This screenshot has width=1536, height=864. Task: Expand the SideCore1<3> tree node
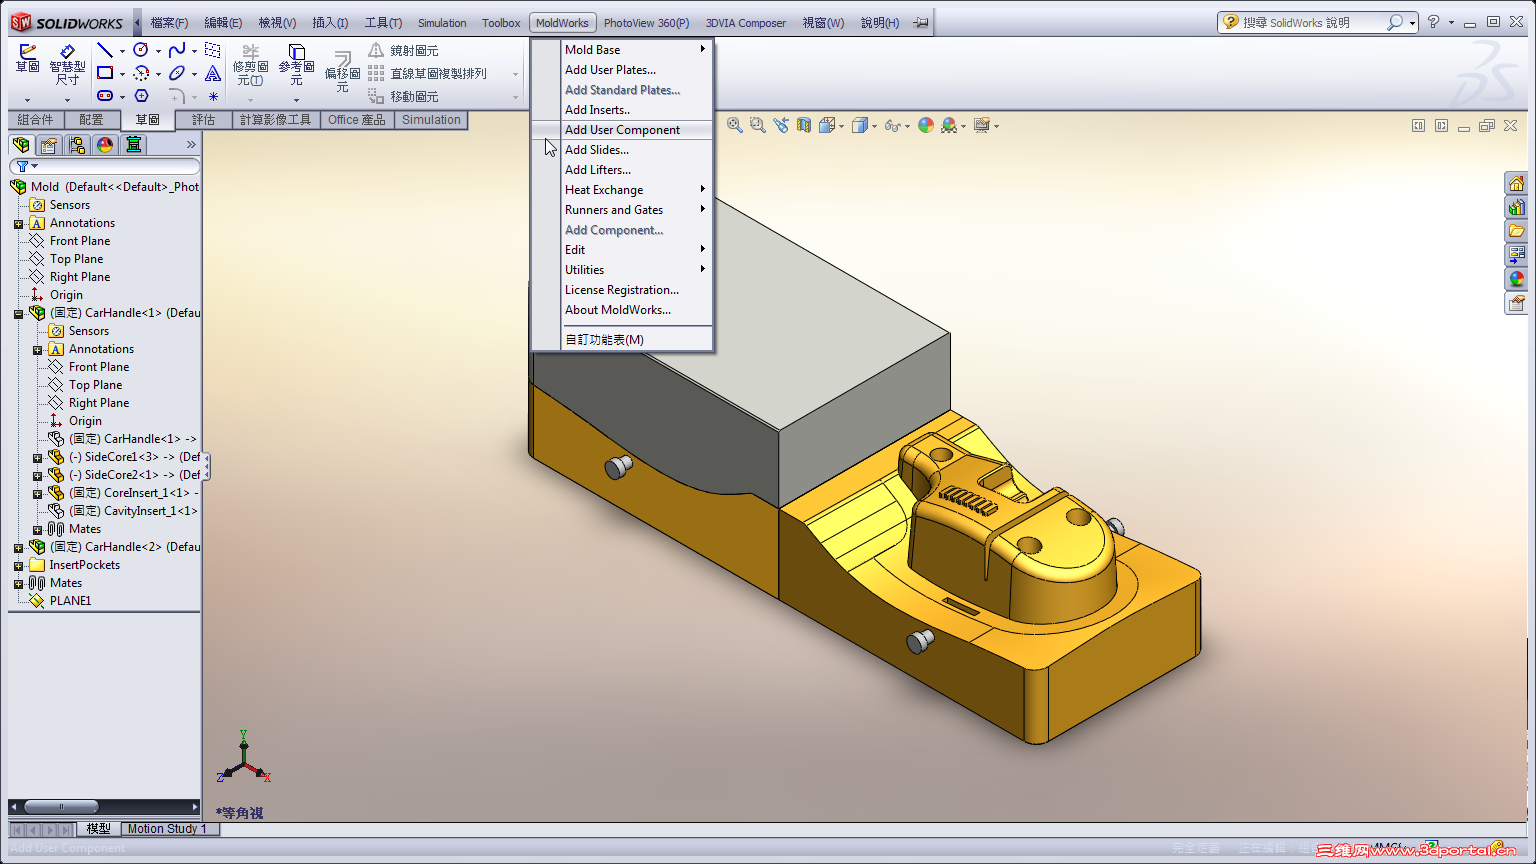(x=37, y=457)
